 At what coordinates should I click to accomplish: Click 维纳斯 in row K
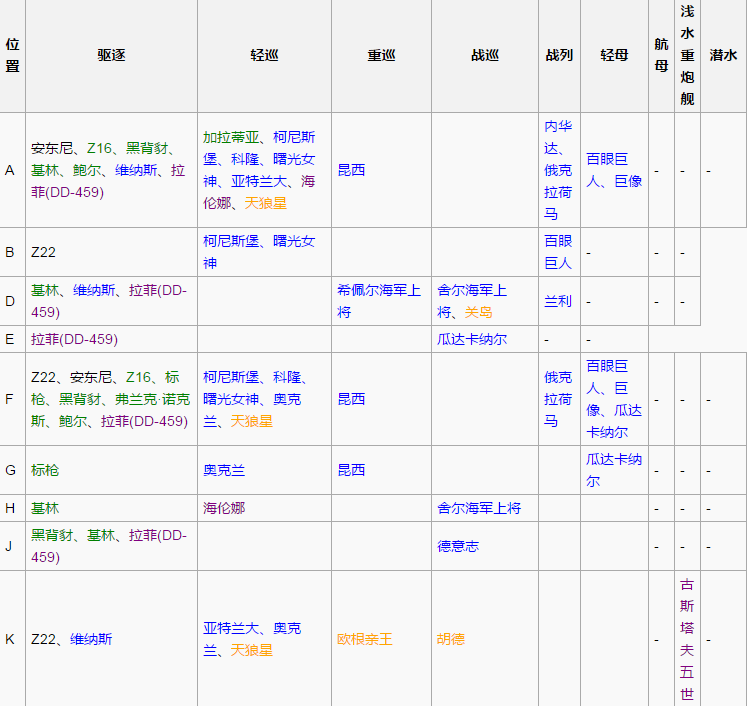[91, 639]
